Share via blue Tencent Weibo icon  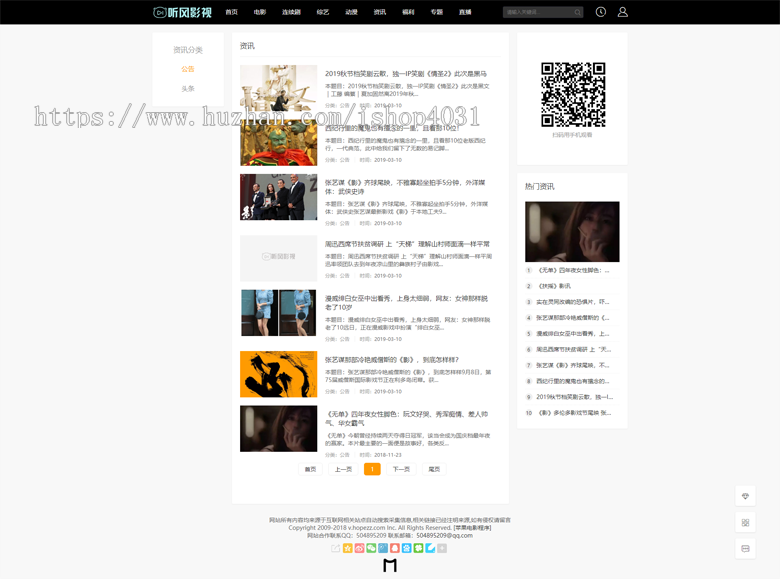(383, 548)
